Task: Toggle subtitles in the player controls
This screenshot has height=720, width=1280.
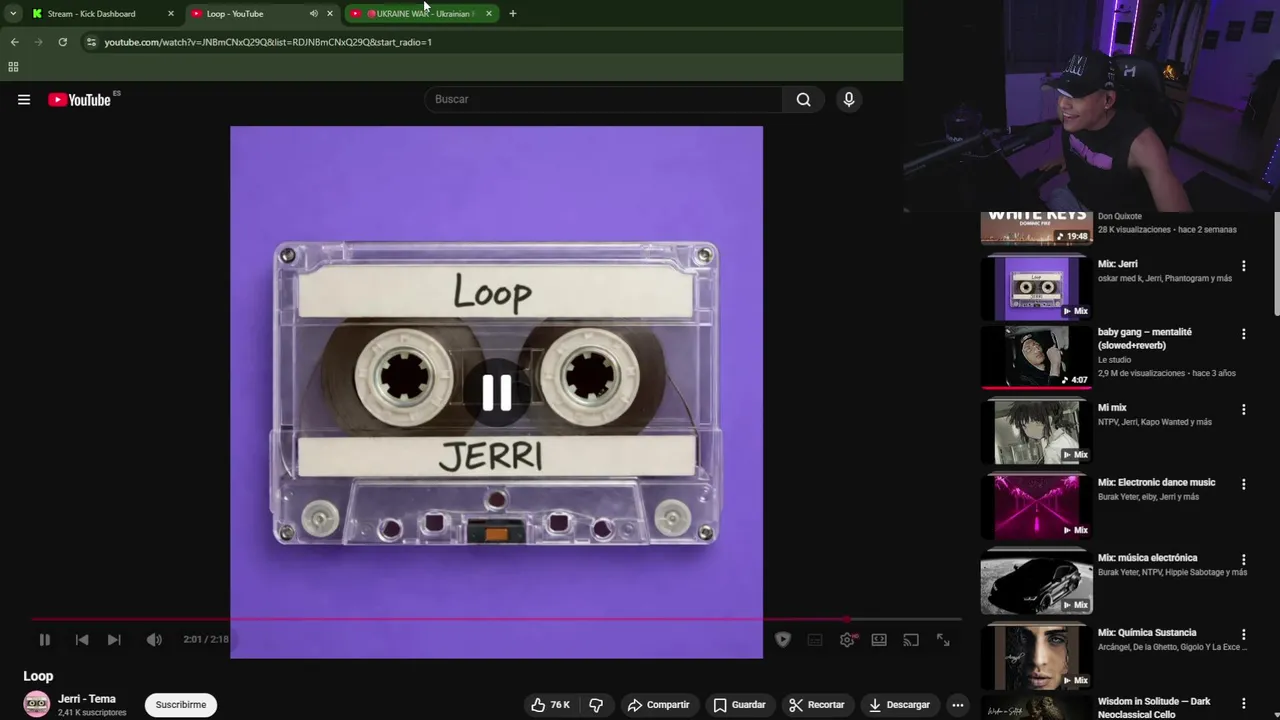Action: point(815,640)
